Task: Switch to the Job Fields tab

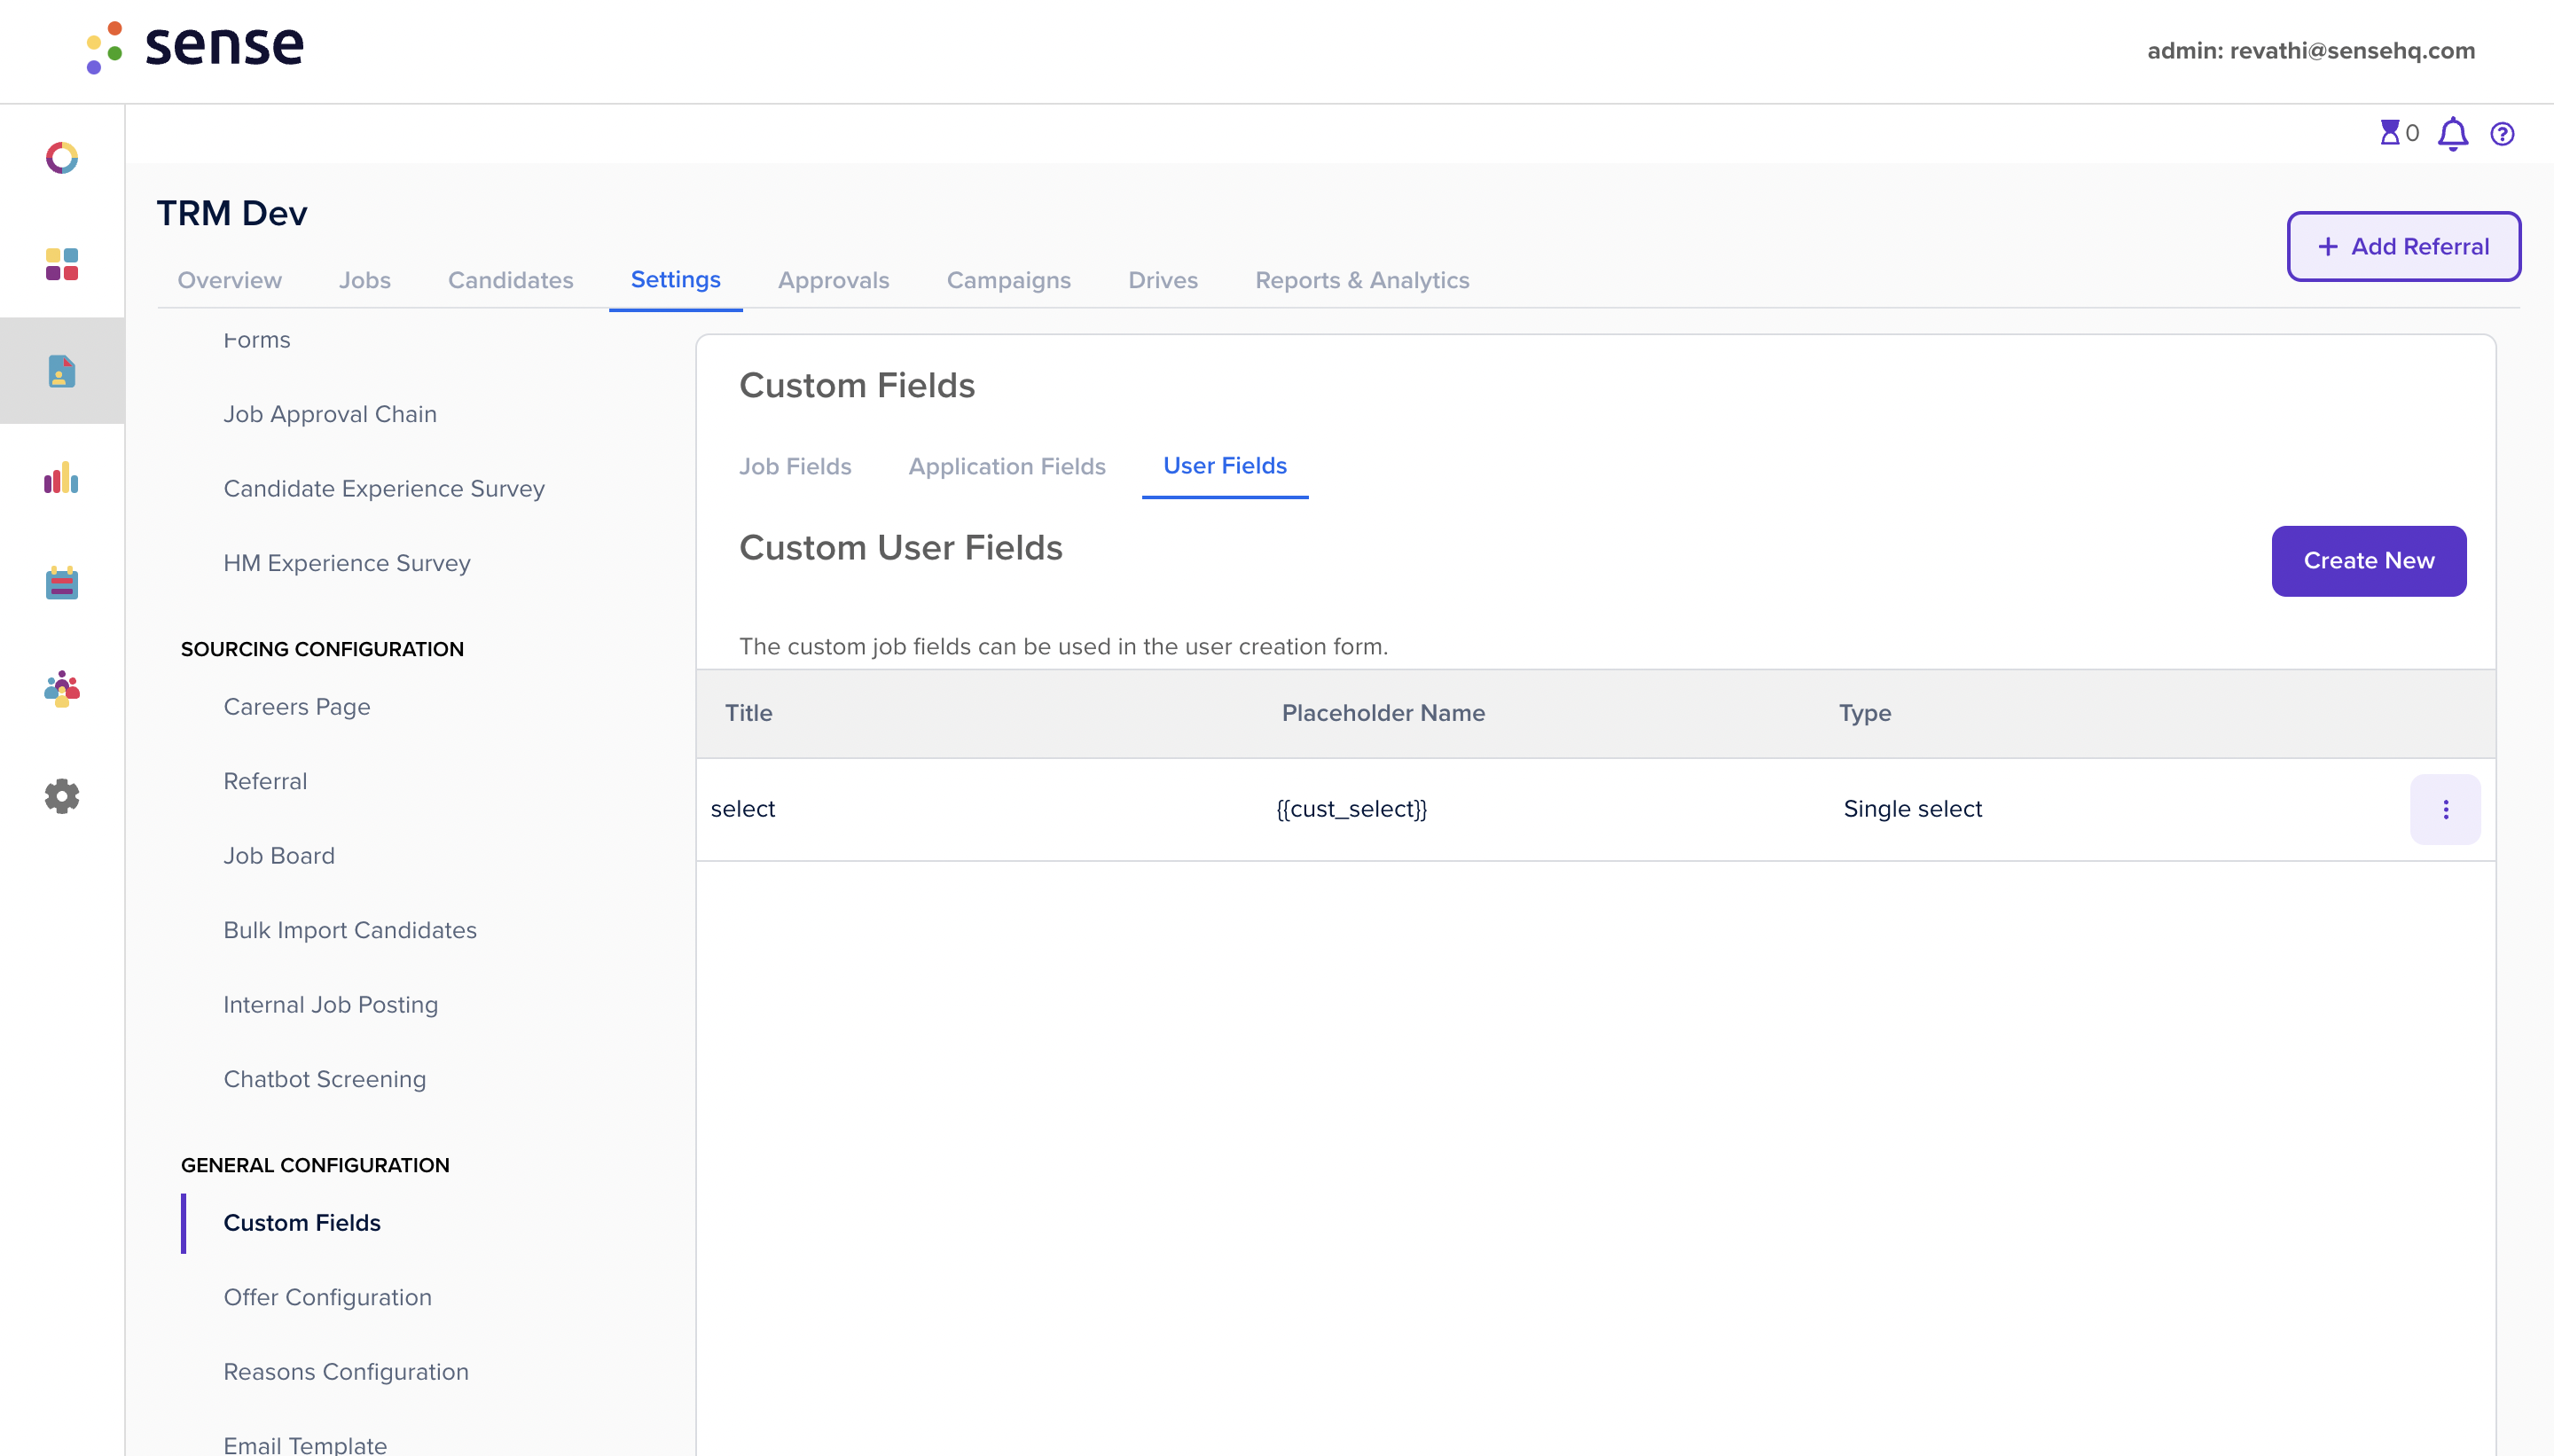Action: (795, 466)
